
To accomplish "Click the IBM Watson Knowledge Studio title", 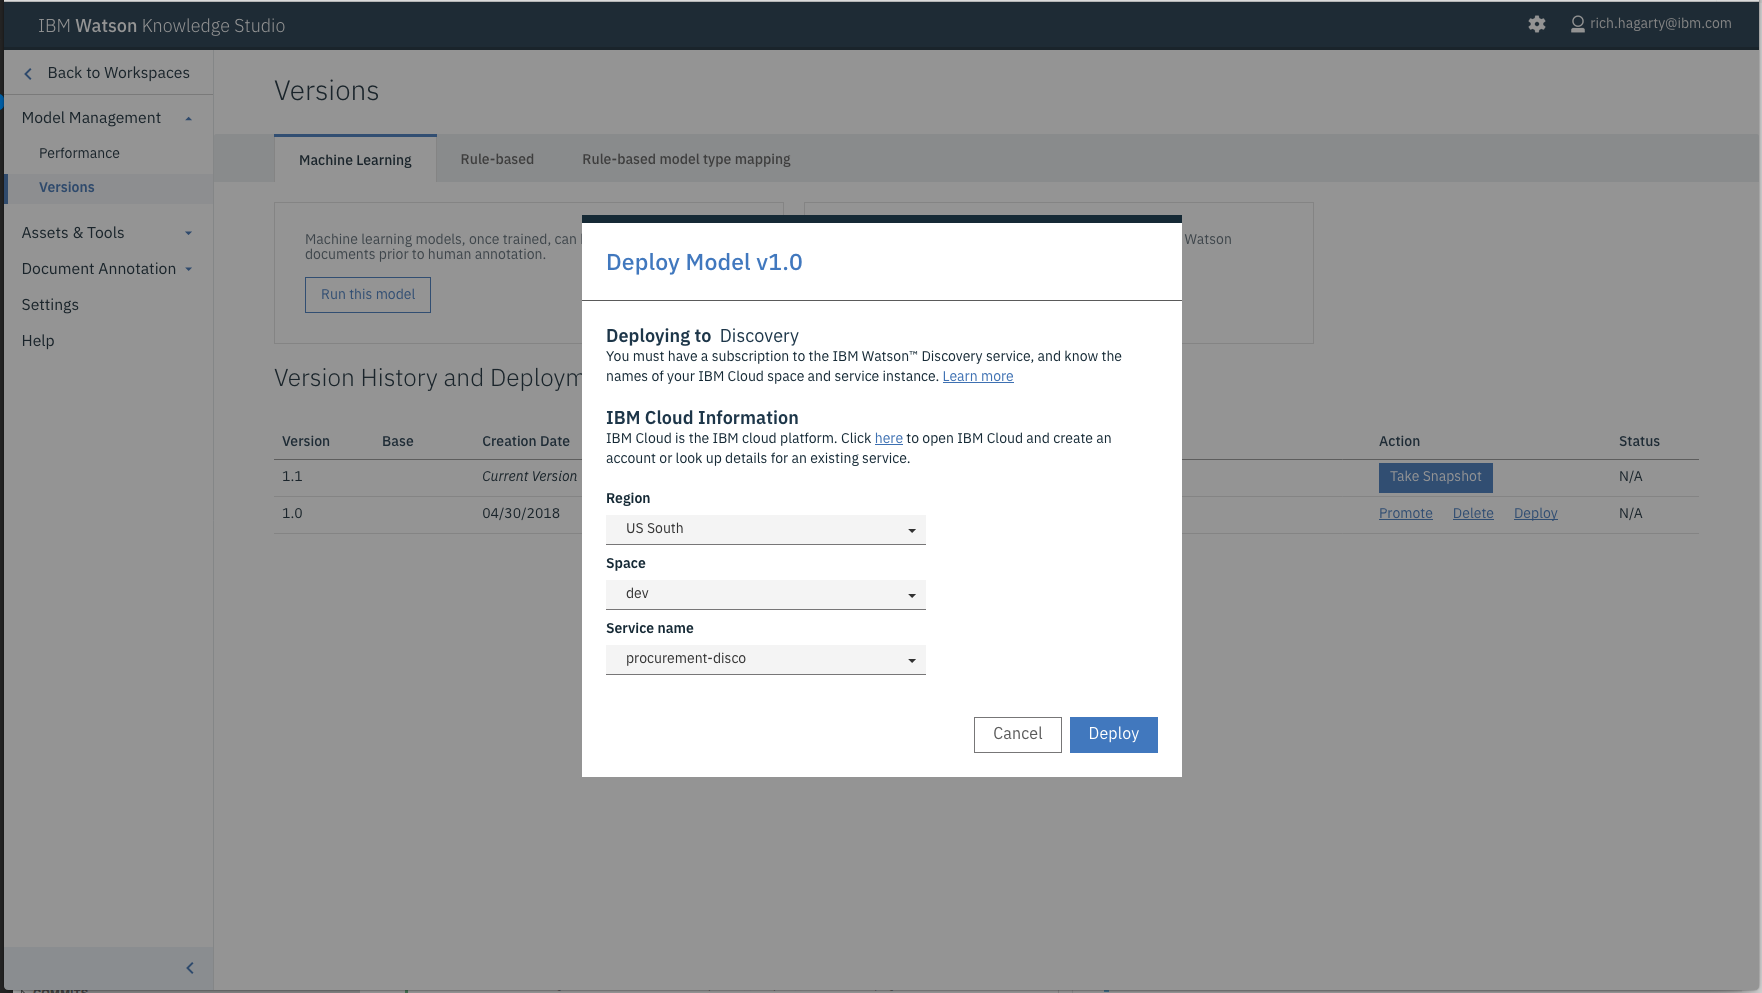I will 161,25.
